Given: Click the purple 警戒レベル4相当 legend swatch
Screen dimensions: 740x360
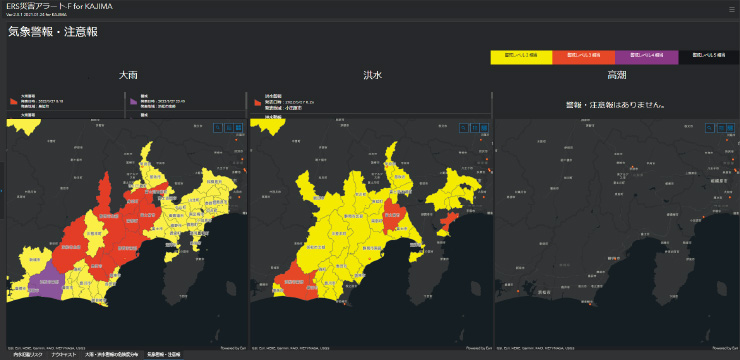Looking at the screenshot, I should click(x=647, y=57).
